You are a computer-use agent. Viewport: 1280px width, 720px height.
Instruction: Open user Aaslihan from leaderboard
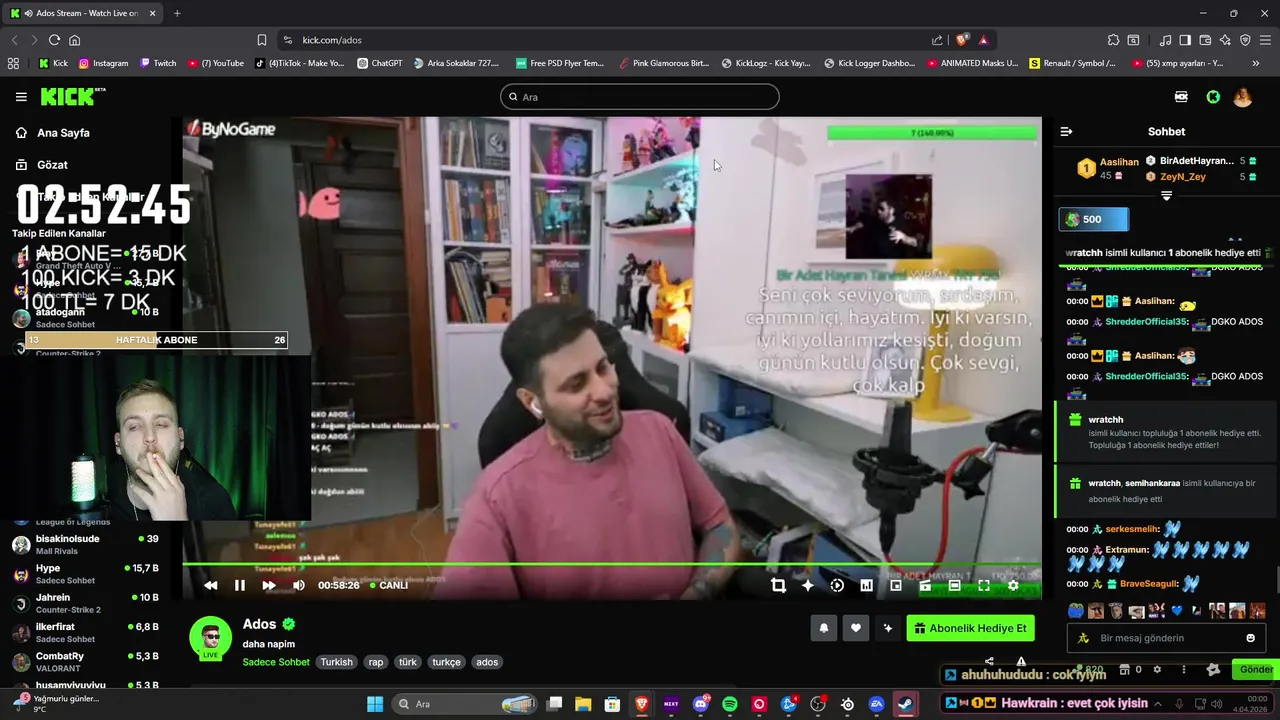click(x=1119, y=162)
